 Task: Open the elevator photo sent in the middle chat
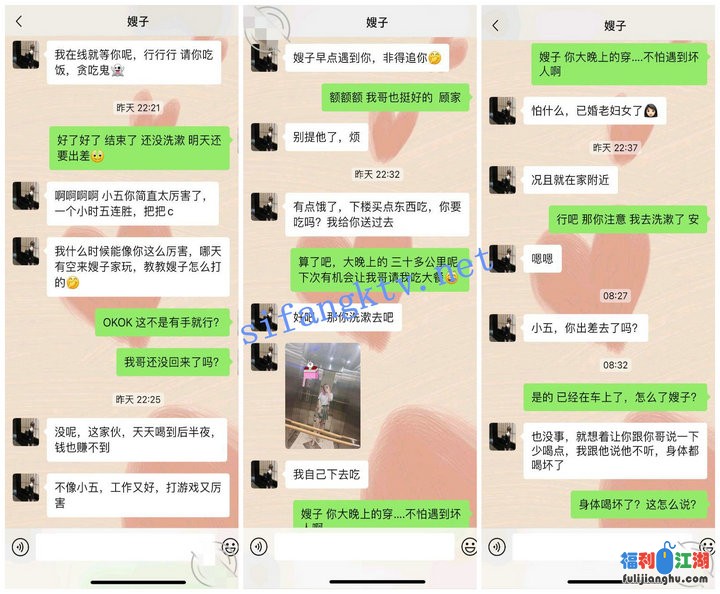point(322,396)
